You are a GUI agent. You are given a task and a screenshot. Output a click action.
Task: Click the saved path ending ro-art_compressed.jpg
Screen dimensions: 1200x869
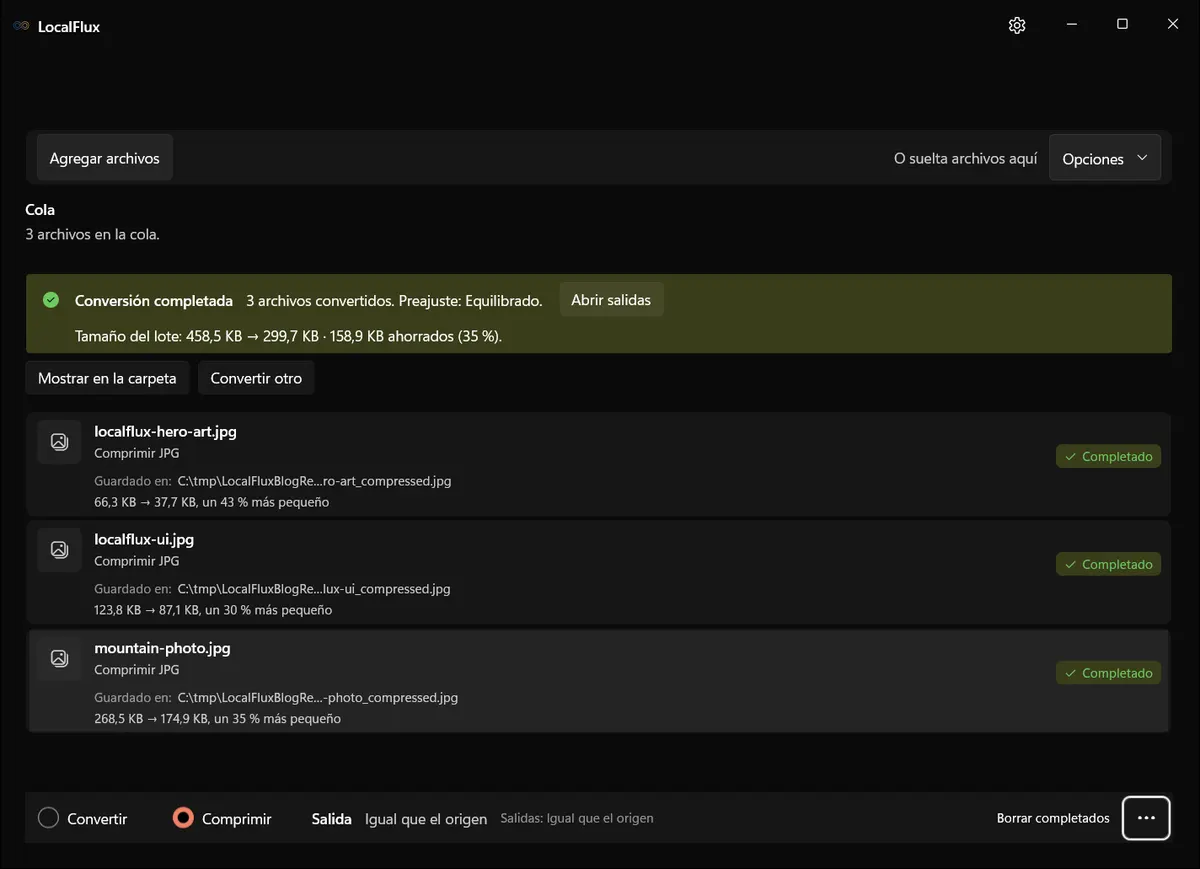314,481
